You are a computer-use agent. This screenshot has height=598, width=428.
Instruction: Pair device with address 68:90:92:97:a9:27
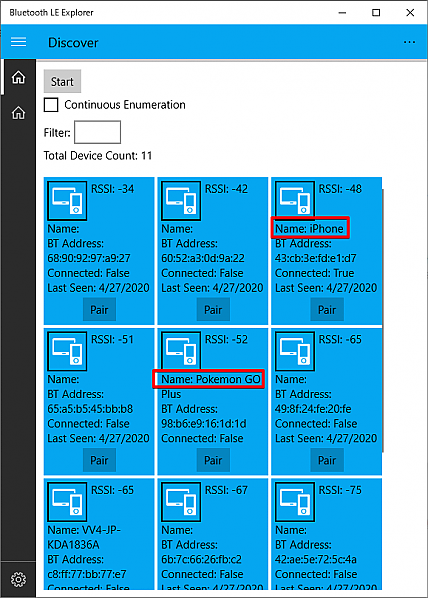coord(99,310)
